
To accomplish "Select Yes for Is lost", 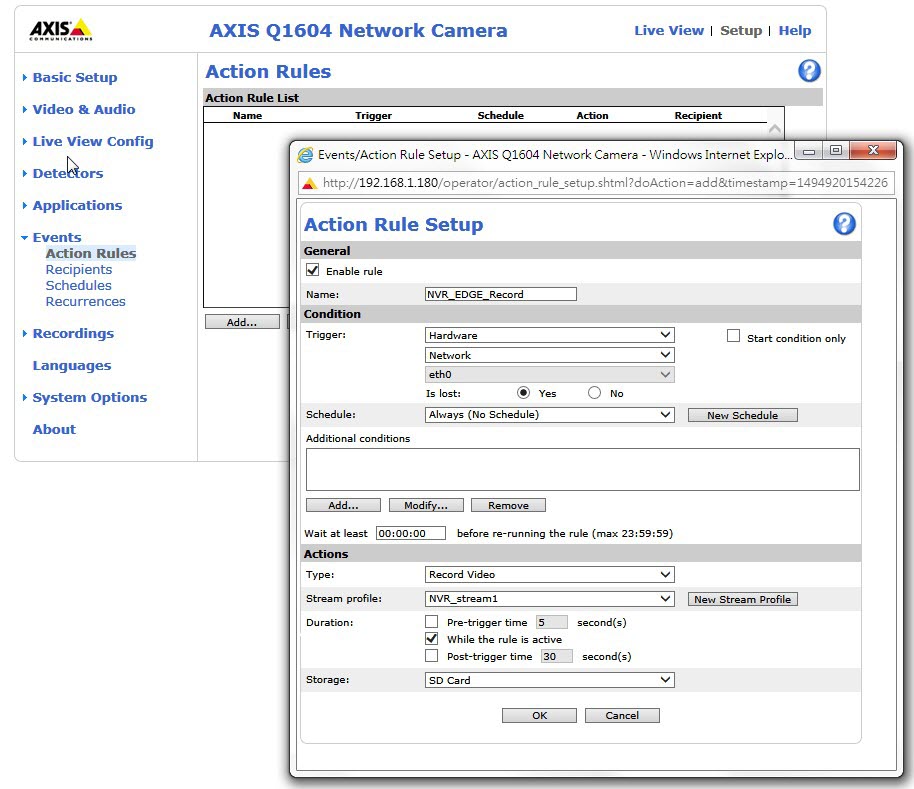I will [x=523, y=393].
